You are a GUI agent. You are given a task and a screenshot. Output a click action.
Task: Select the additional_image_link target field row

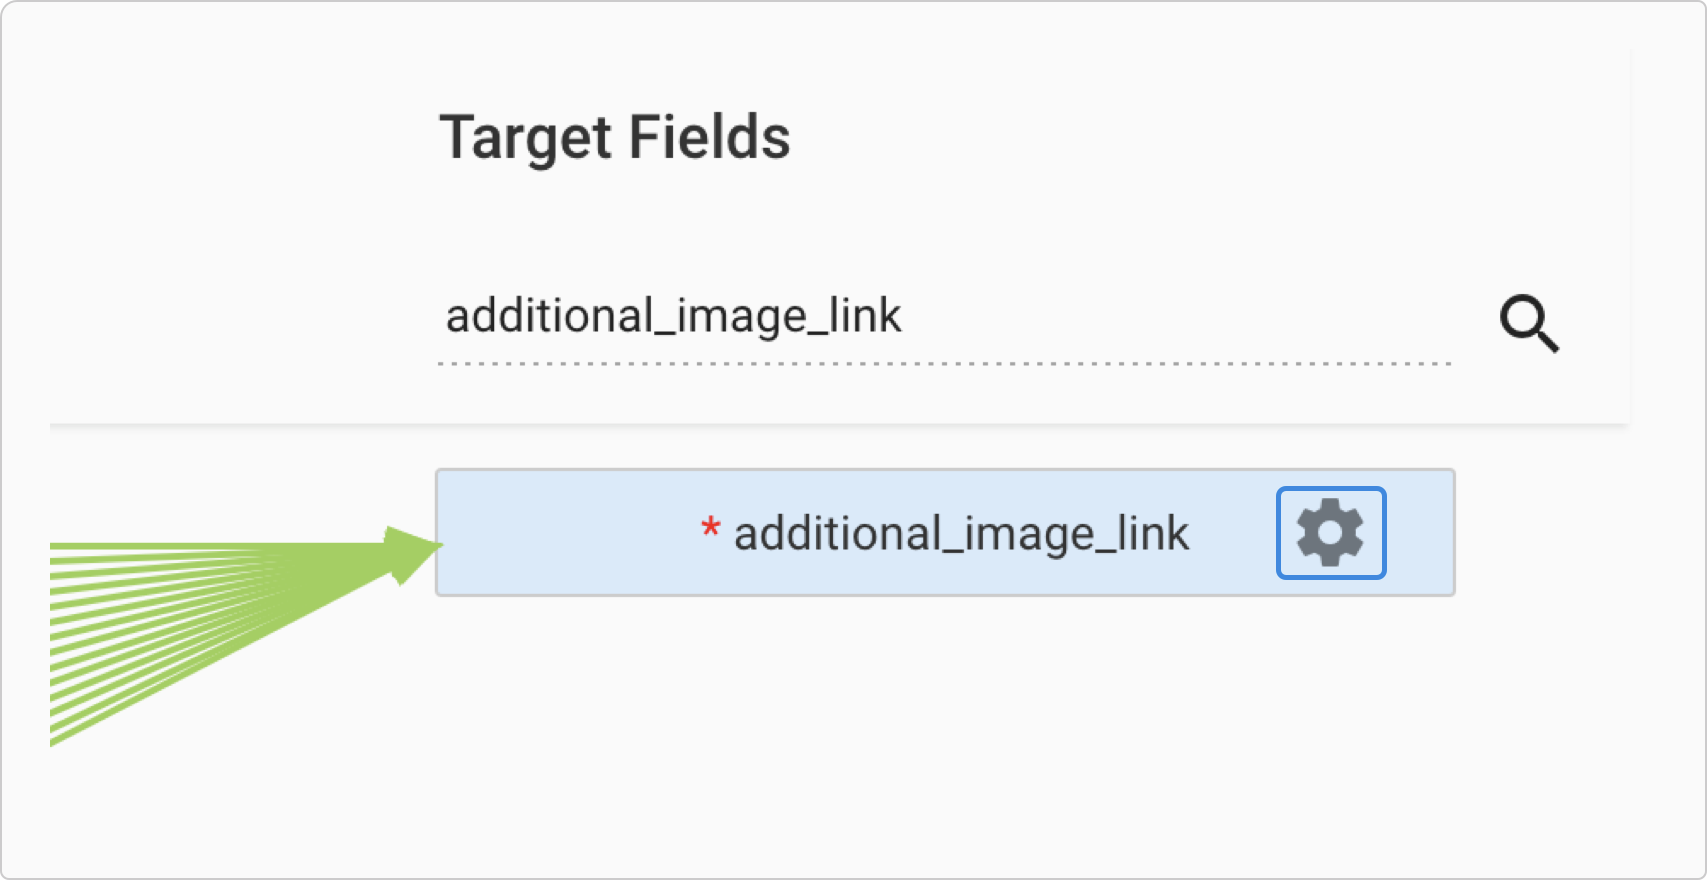click(945, 533)
